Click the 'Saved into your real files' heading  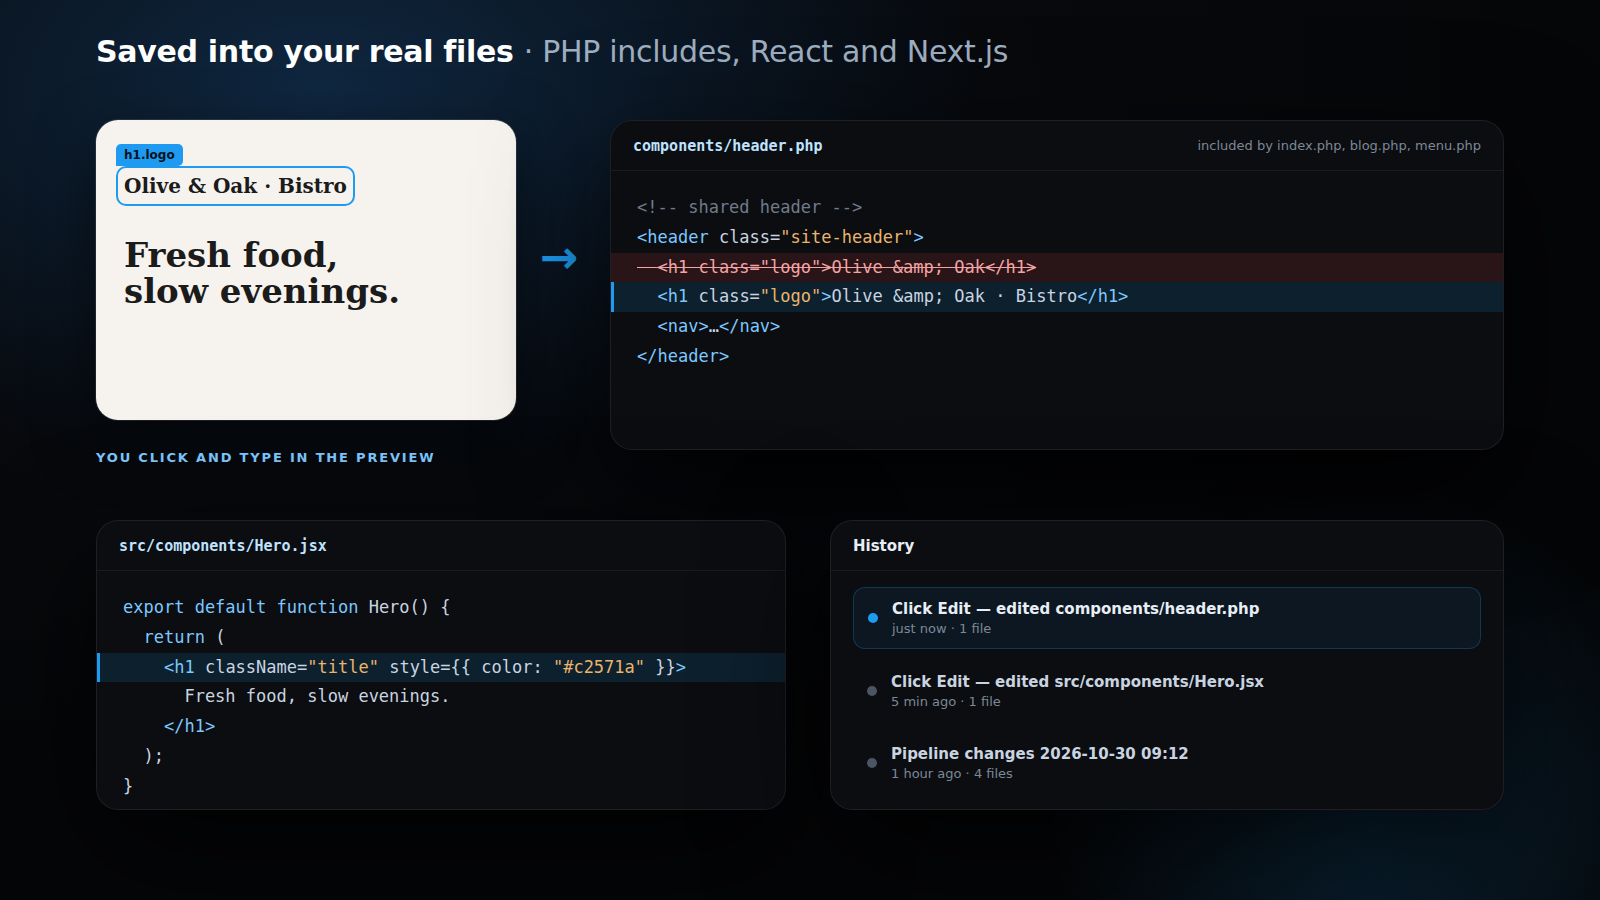(x=305, y=52)
